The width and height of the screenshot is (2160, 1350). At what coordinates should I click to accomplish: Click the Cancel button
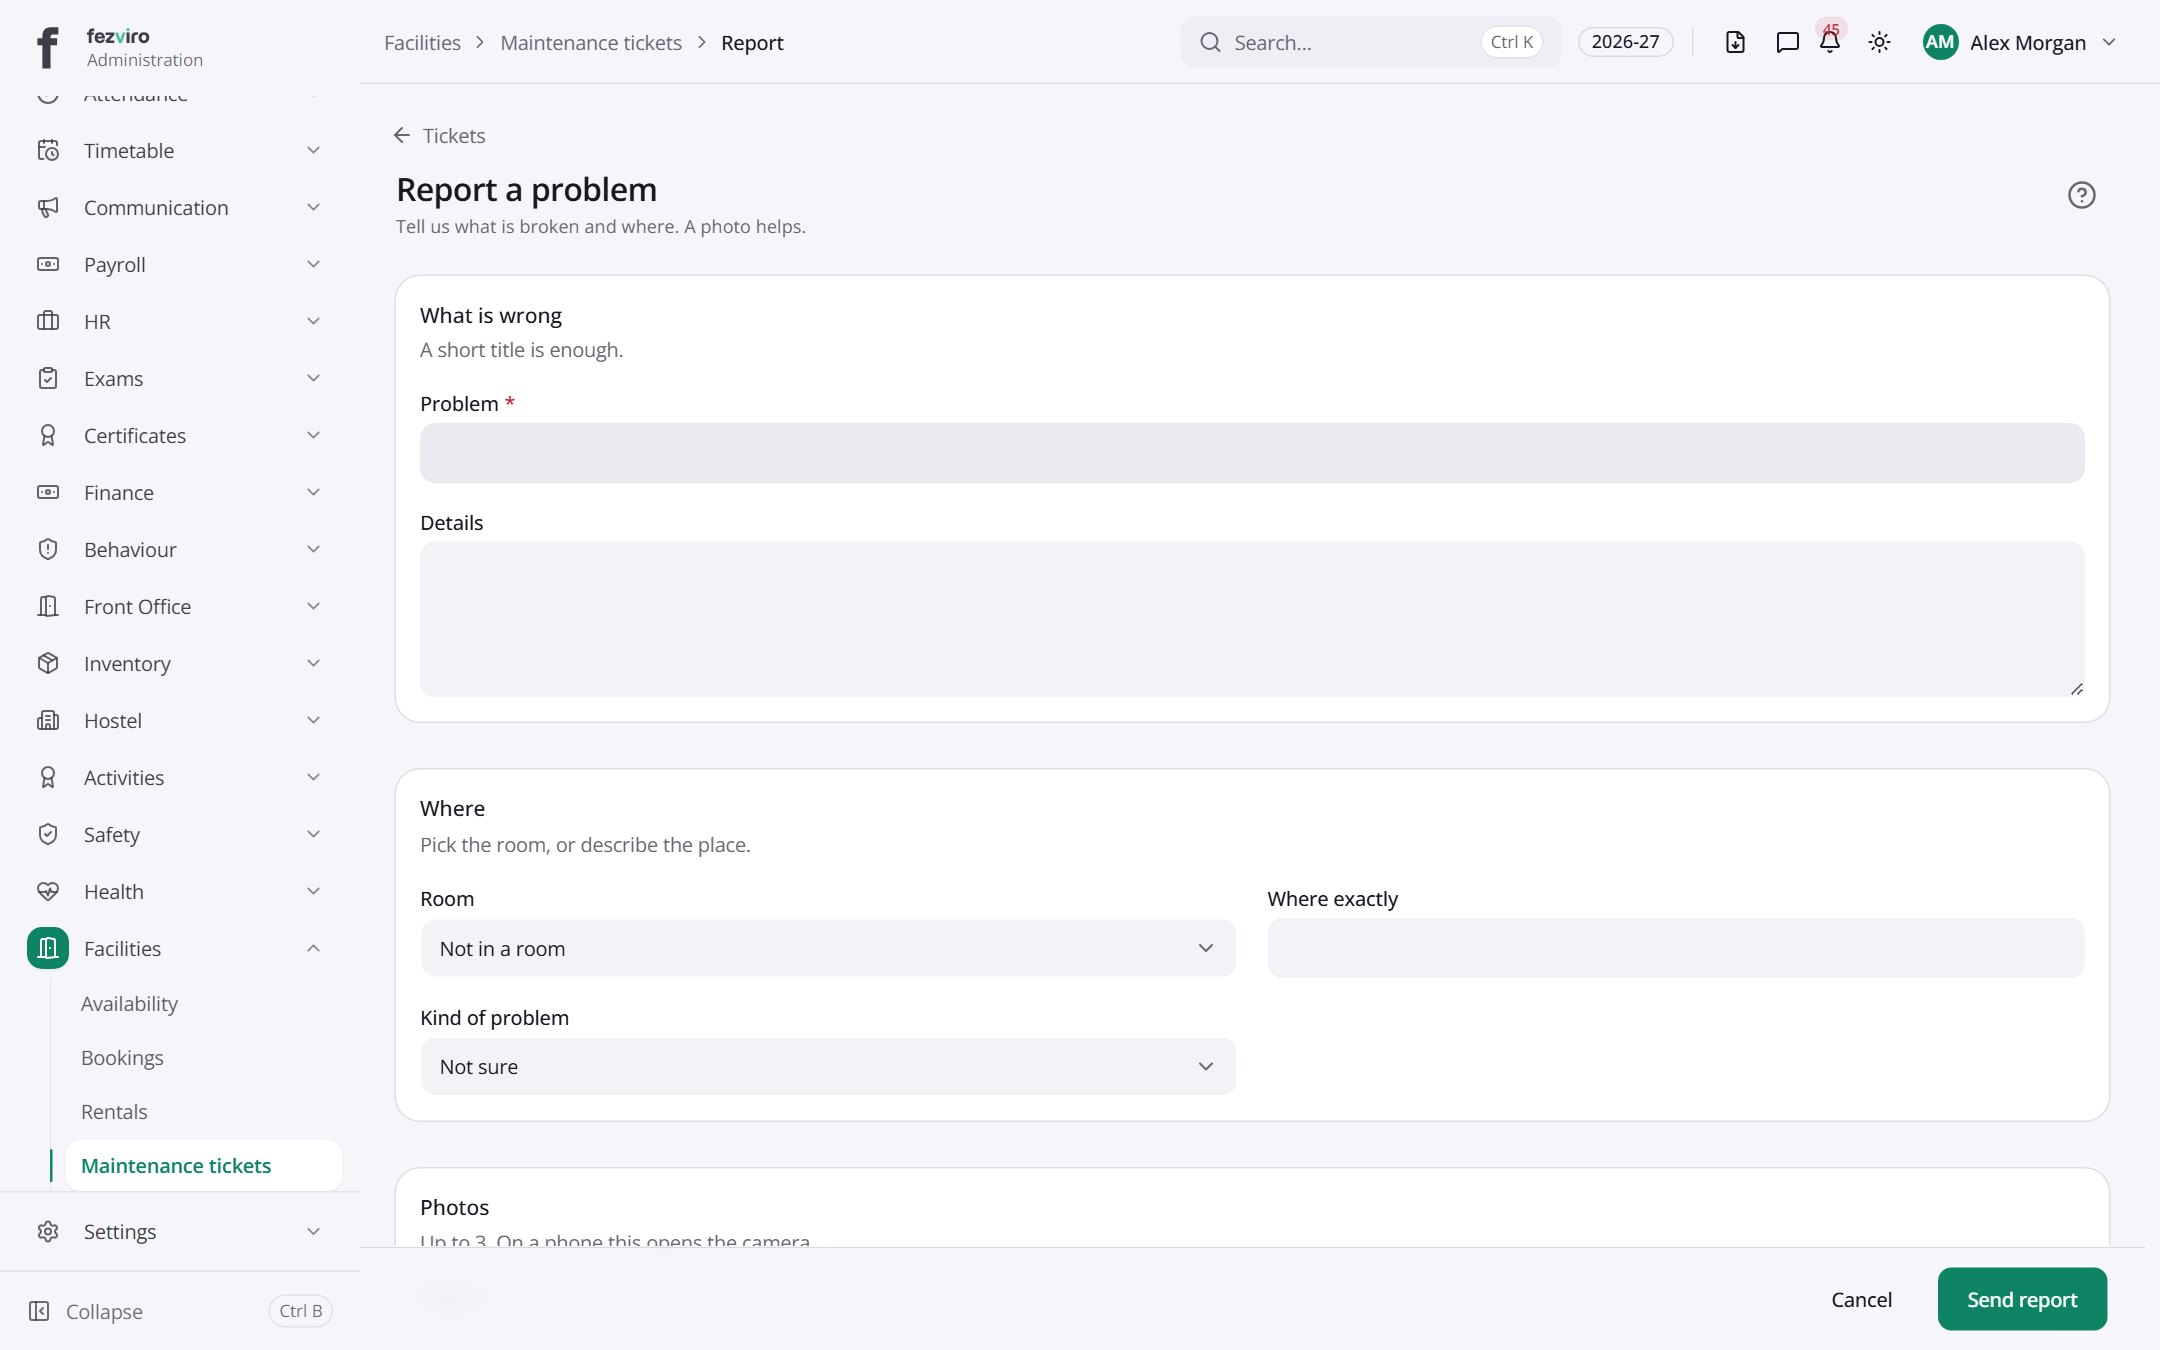click(1861, 1299)
